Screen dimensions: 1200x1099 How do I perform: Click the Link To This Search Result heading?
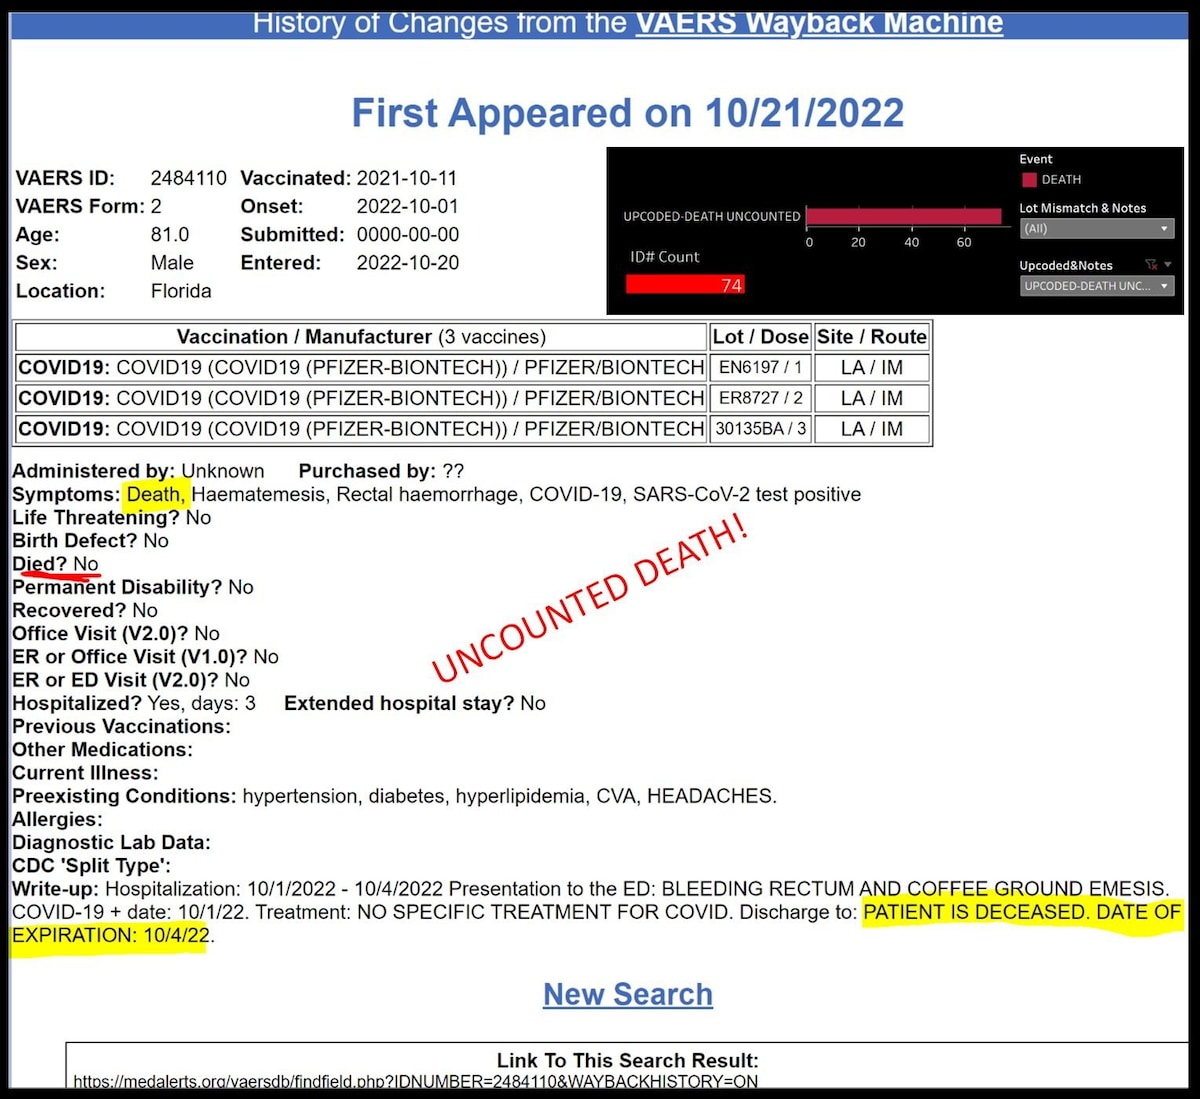pyautogui.click(x=628, y=1060)
